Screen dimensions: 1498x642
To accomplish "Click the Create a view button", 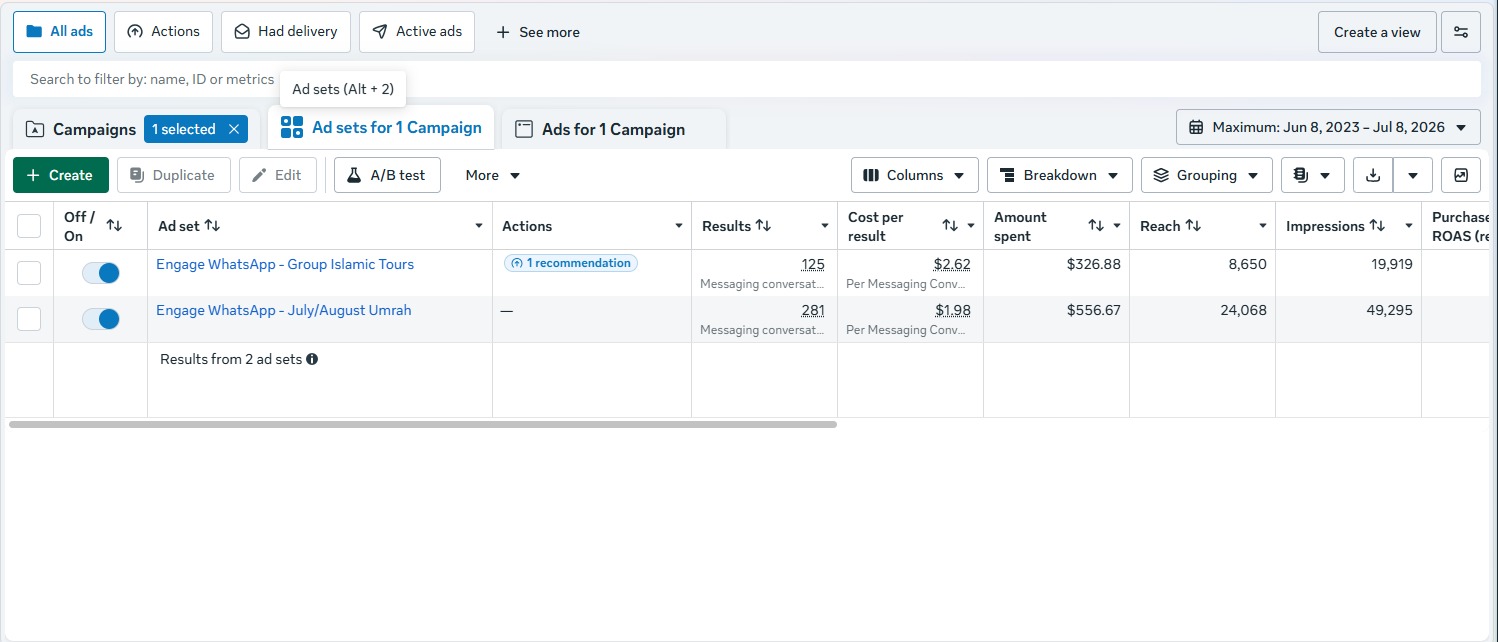I will pos(1377,32).
